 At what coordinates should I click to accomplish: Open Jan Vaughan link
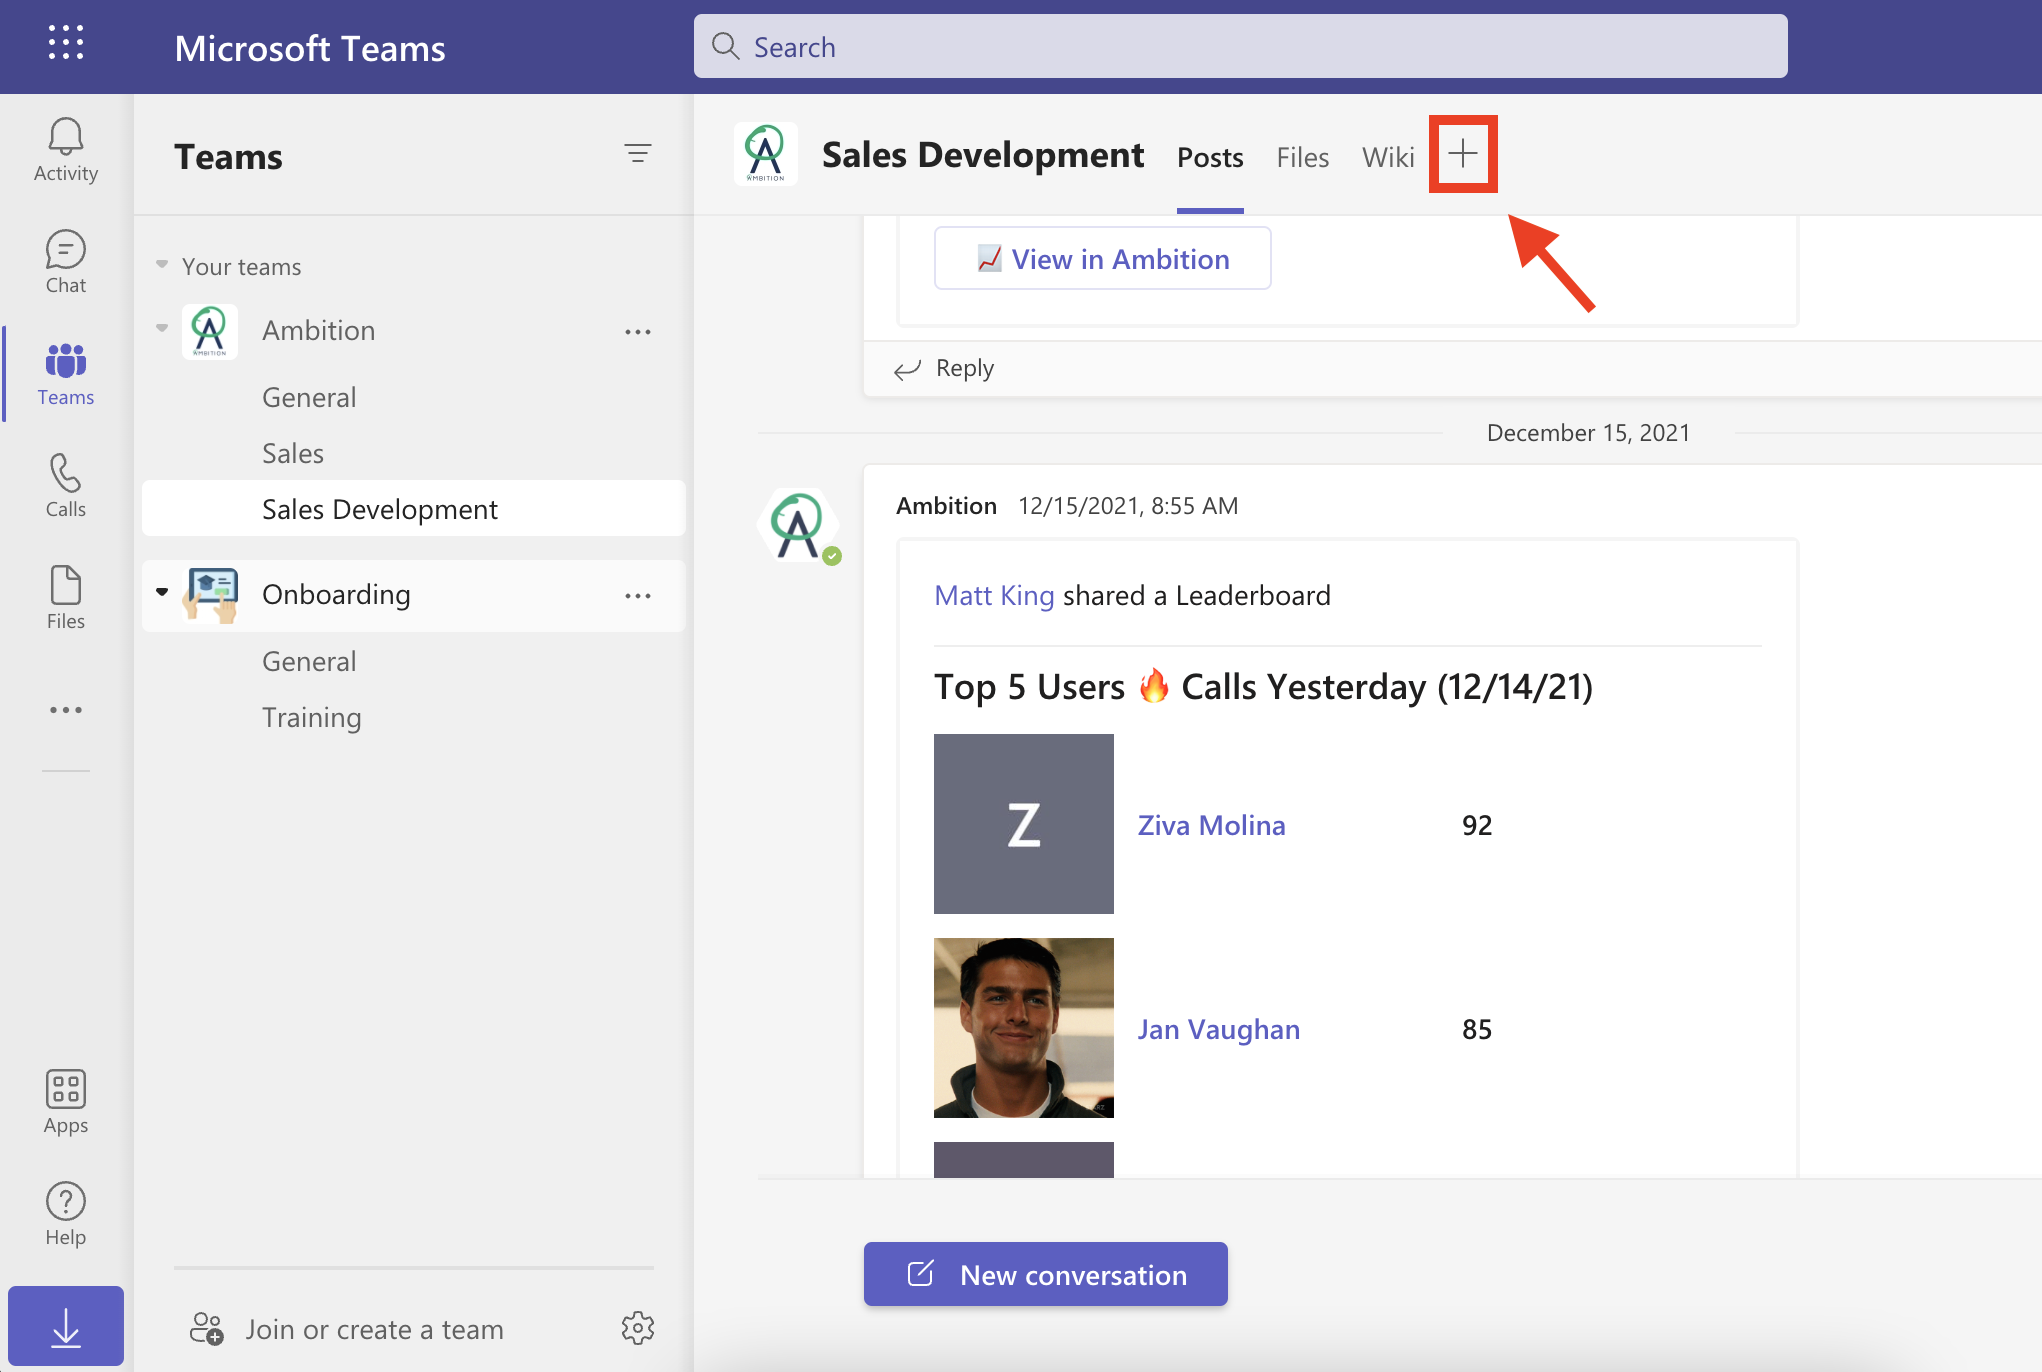tap(1219, 1029)
